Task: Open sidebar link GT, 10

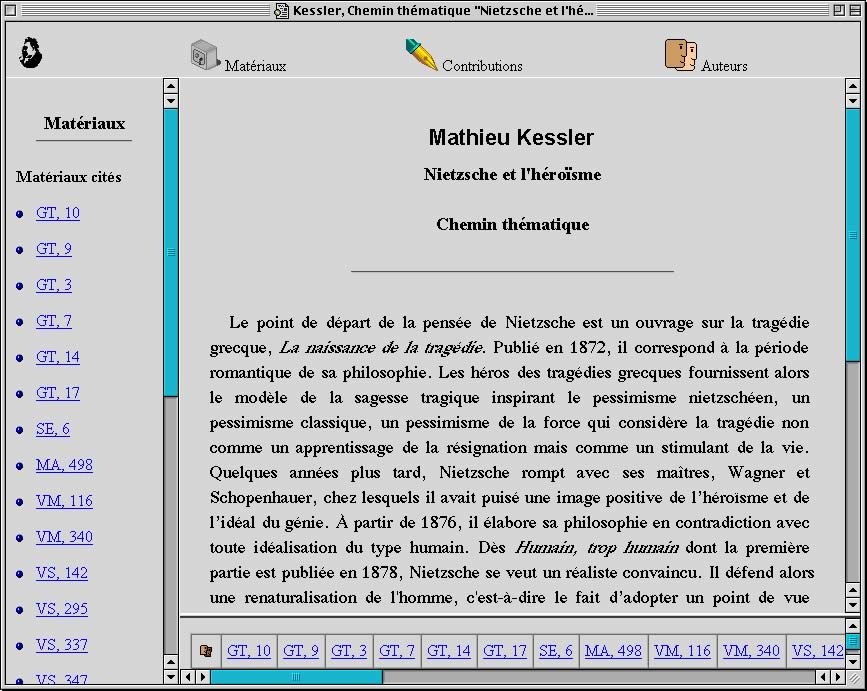Action: (58, 213)
